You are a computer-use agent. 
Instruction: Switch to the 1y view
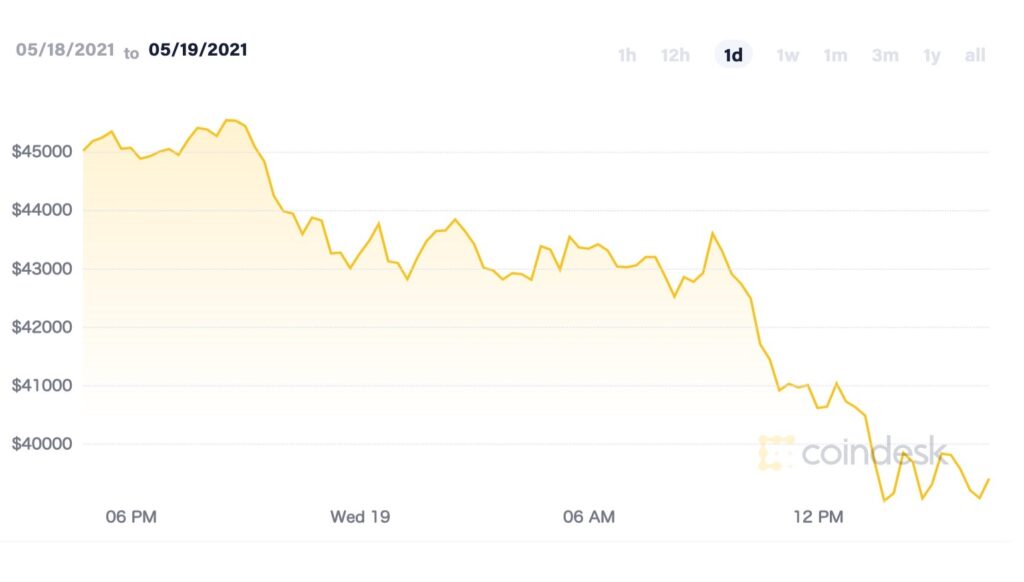[932, 55]
